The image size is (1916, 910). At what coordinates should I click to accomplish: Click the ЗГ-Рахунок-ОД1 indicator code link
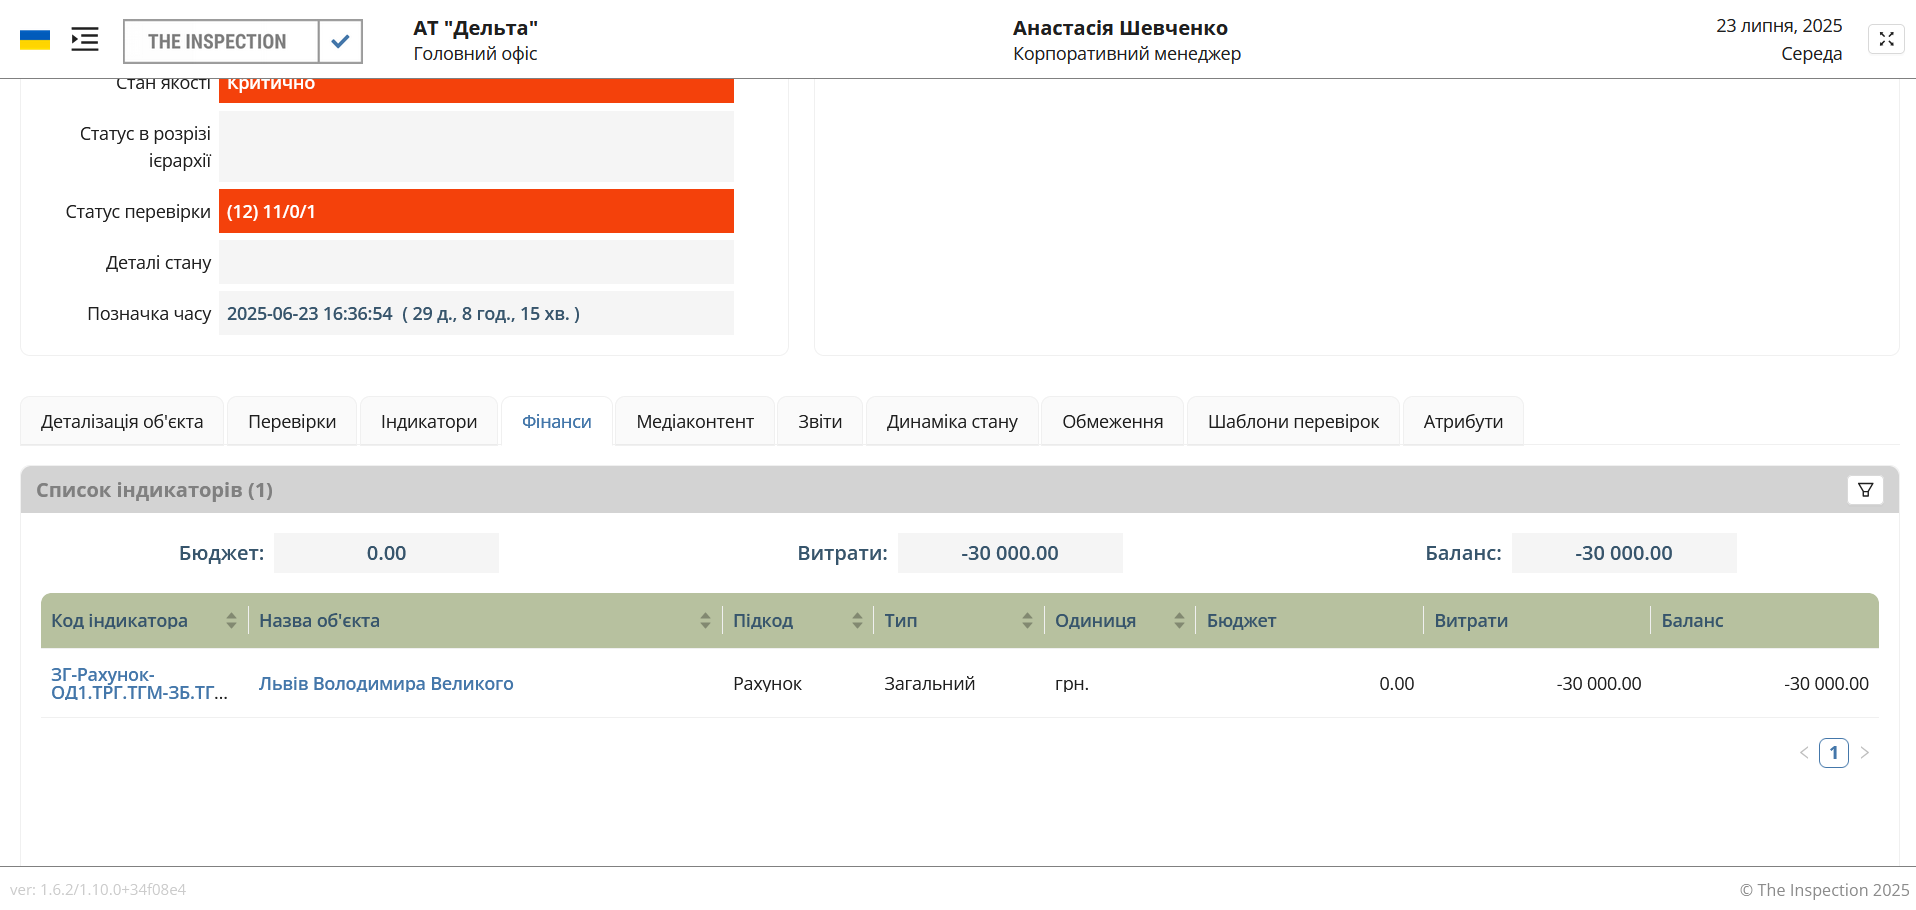139,683
